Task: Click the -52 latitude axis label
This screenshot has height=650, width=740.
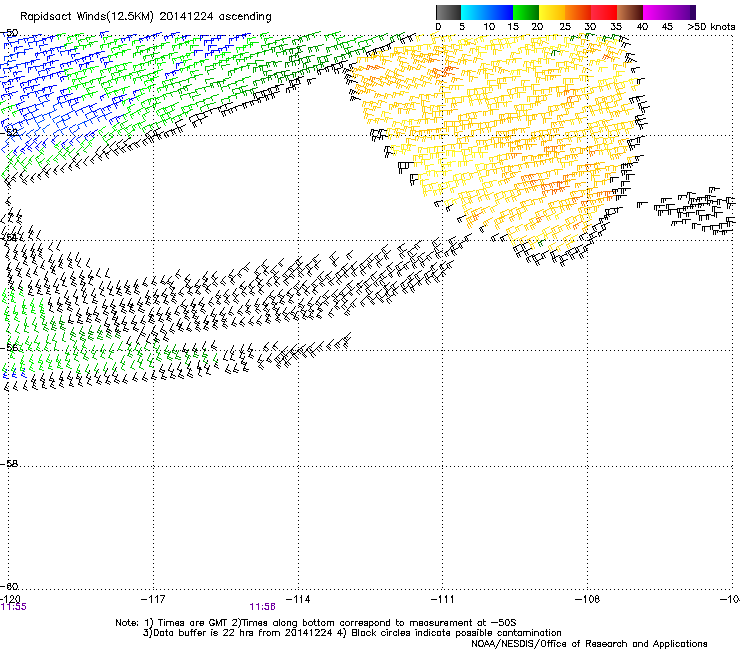Action: [10, 133]
